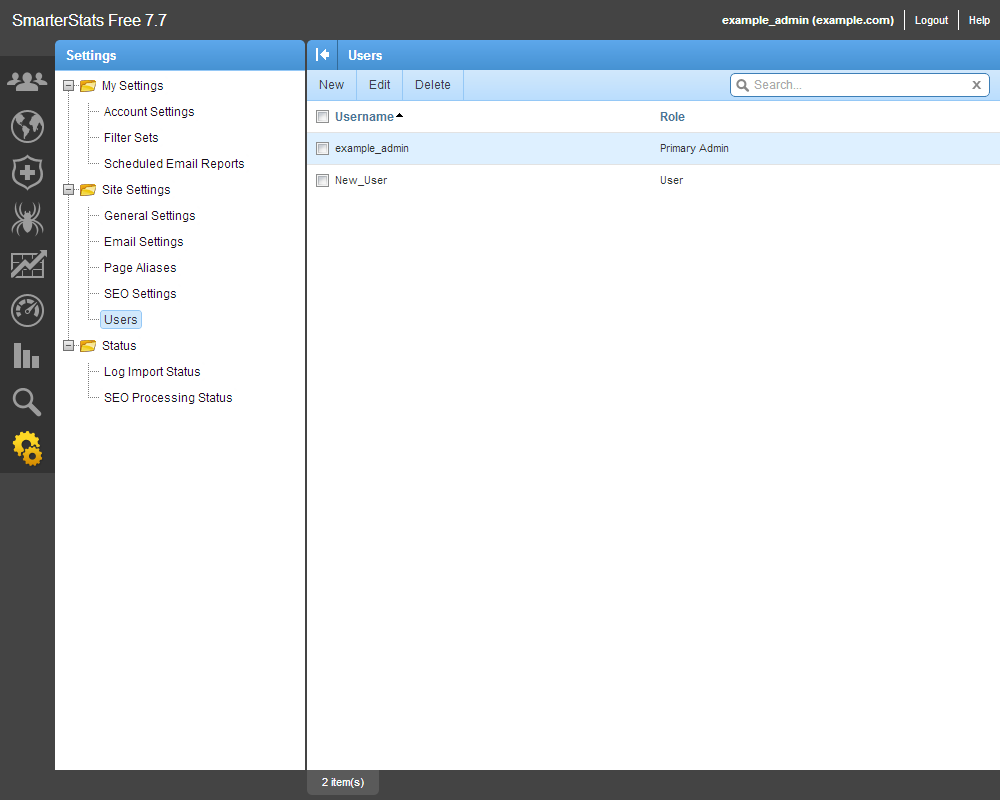The image size is (1000, 800).
Task: Open the magnifying glass search icon in sidebar
Action: coord(27,402)
